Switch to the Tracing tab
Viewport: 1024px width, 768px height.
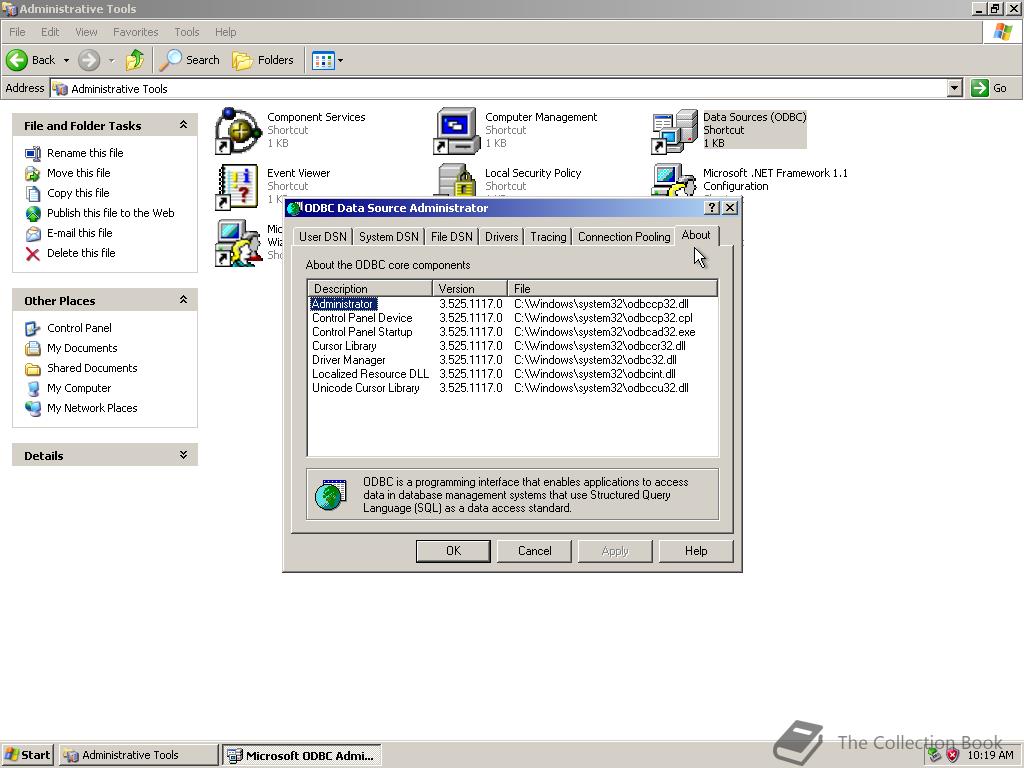pos(548,237)
